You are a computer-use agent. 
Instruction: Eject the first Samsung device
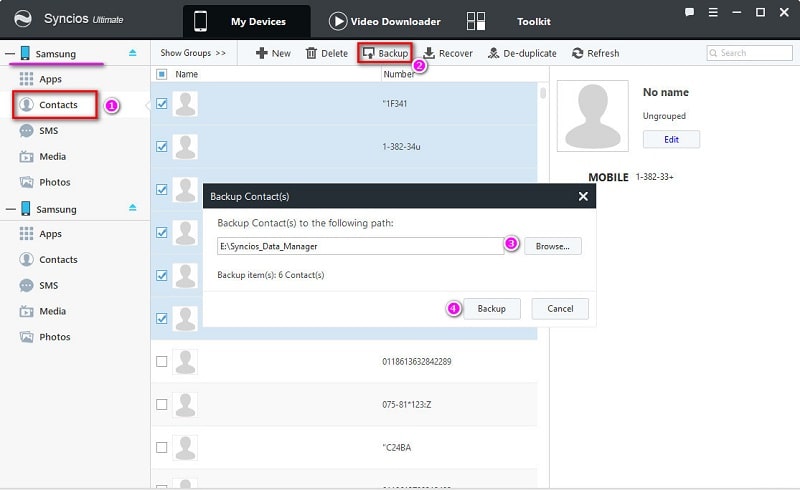click(133, 53)
